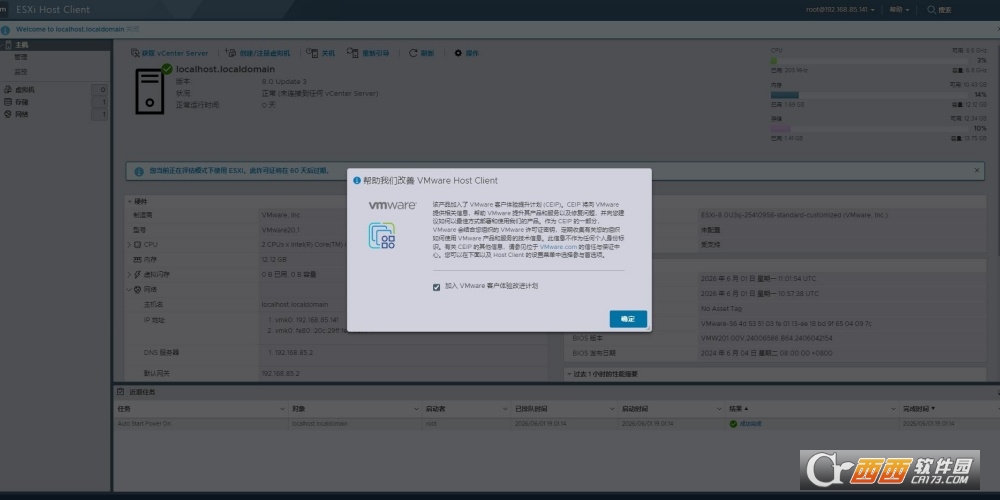Open the 已排队时间 column dropdown arrow
The width and height of the screenshot is (1000, 500).
[x=614, y=408]
